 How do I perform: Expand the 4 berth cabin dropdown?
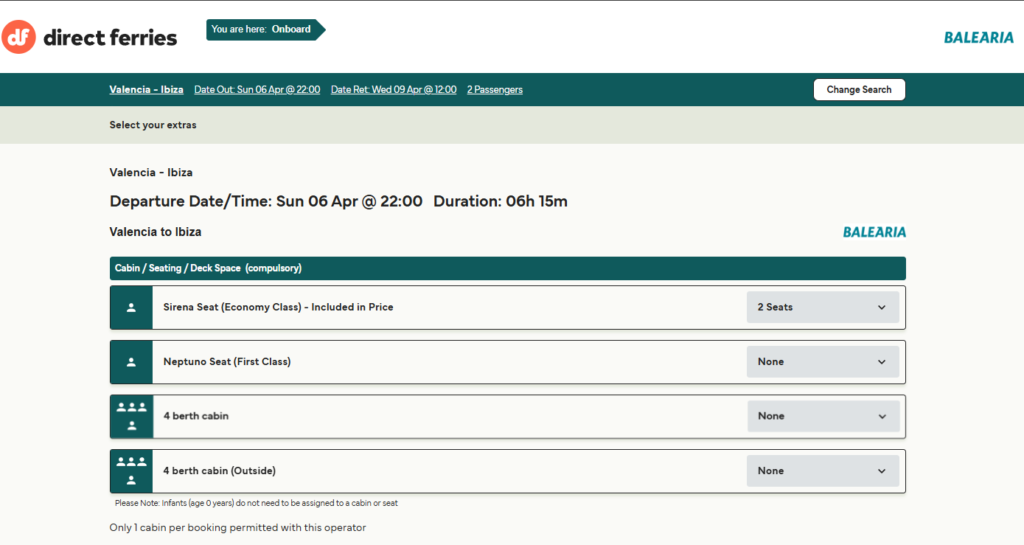pos(822,416)
